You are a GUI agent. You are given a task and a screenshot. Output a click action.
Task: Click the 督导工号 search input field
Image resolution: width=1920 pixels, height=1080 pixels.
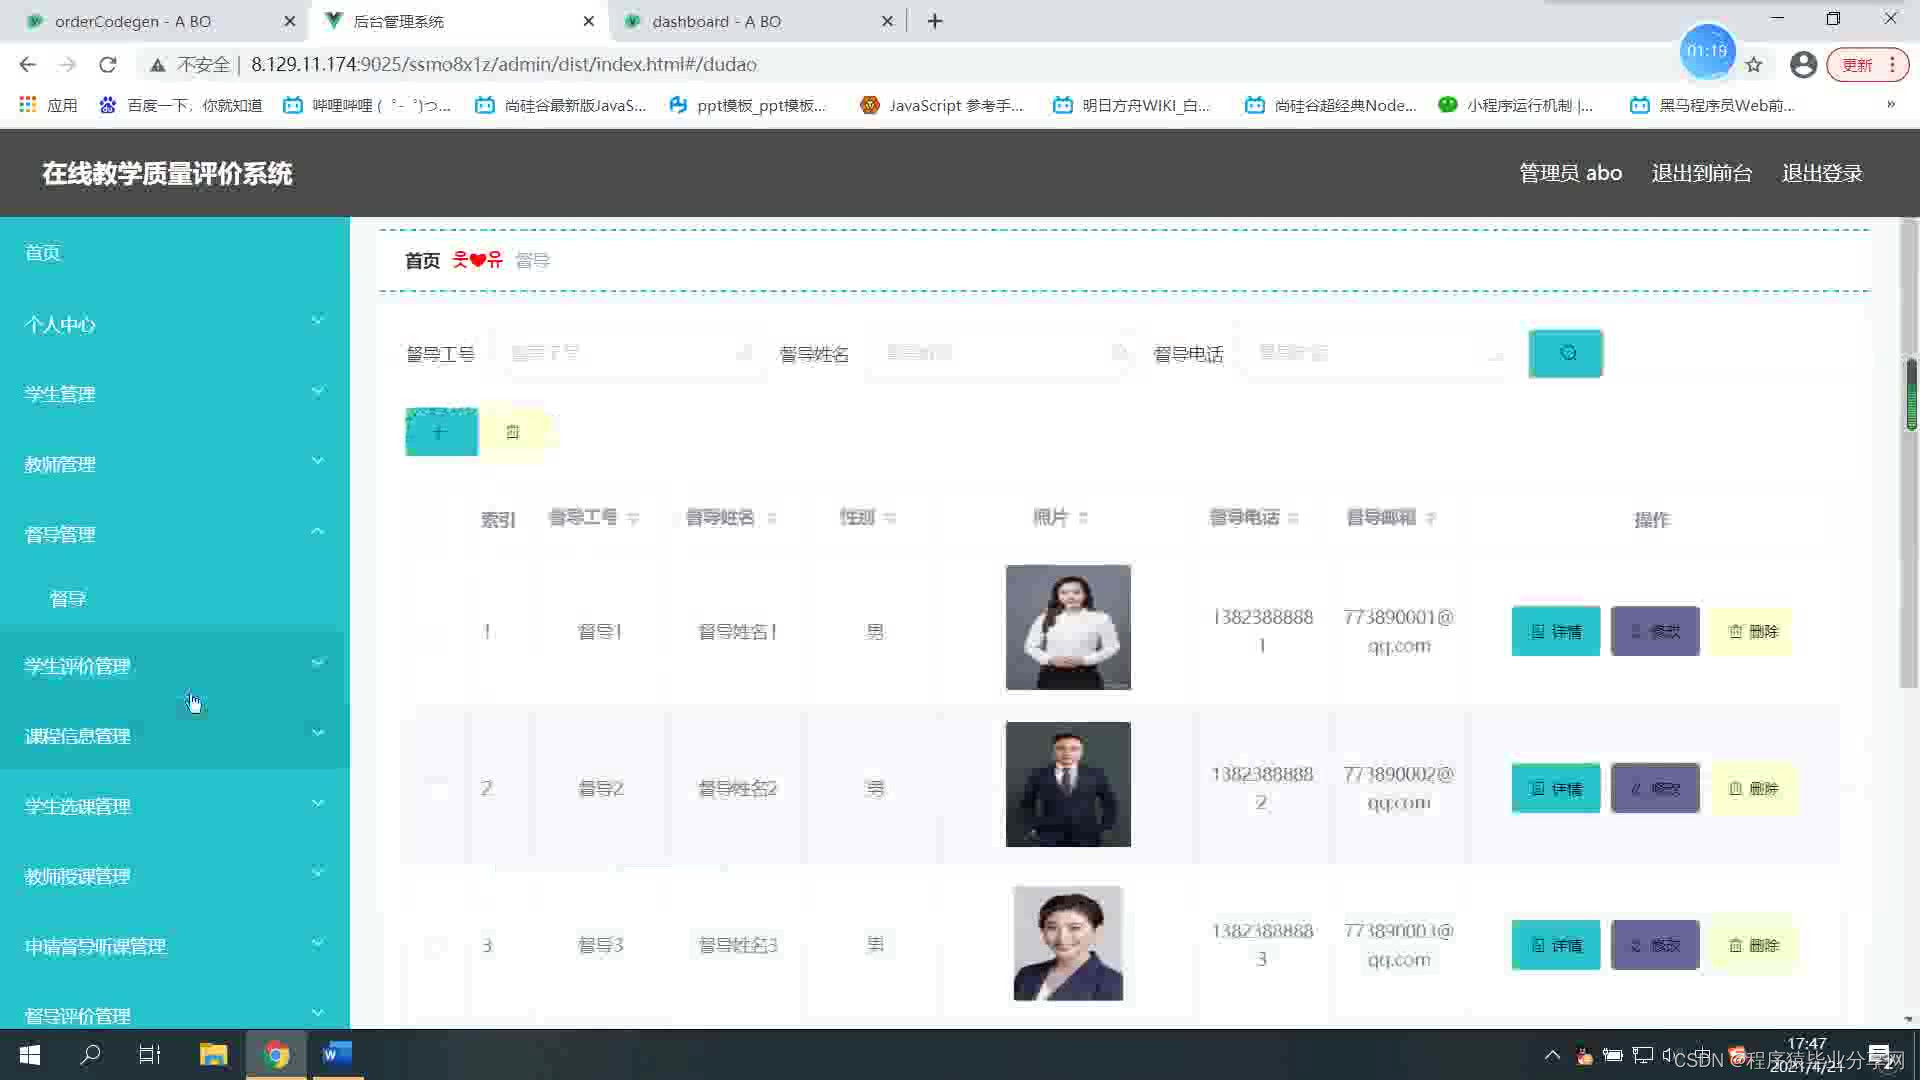625,353
